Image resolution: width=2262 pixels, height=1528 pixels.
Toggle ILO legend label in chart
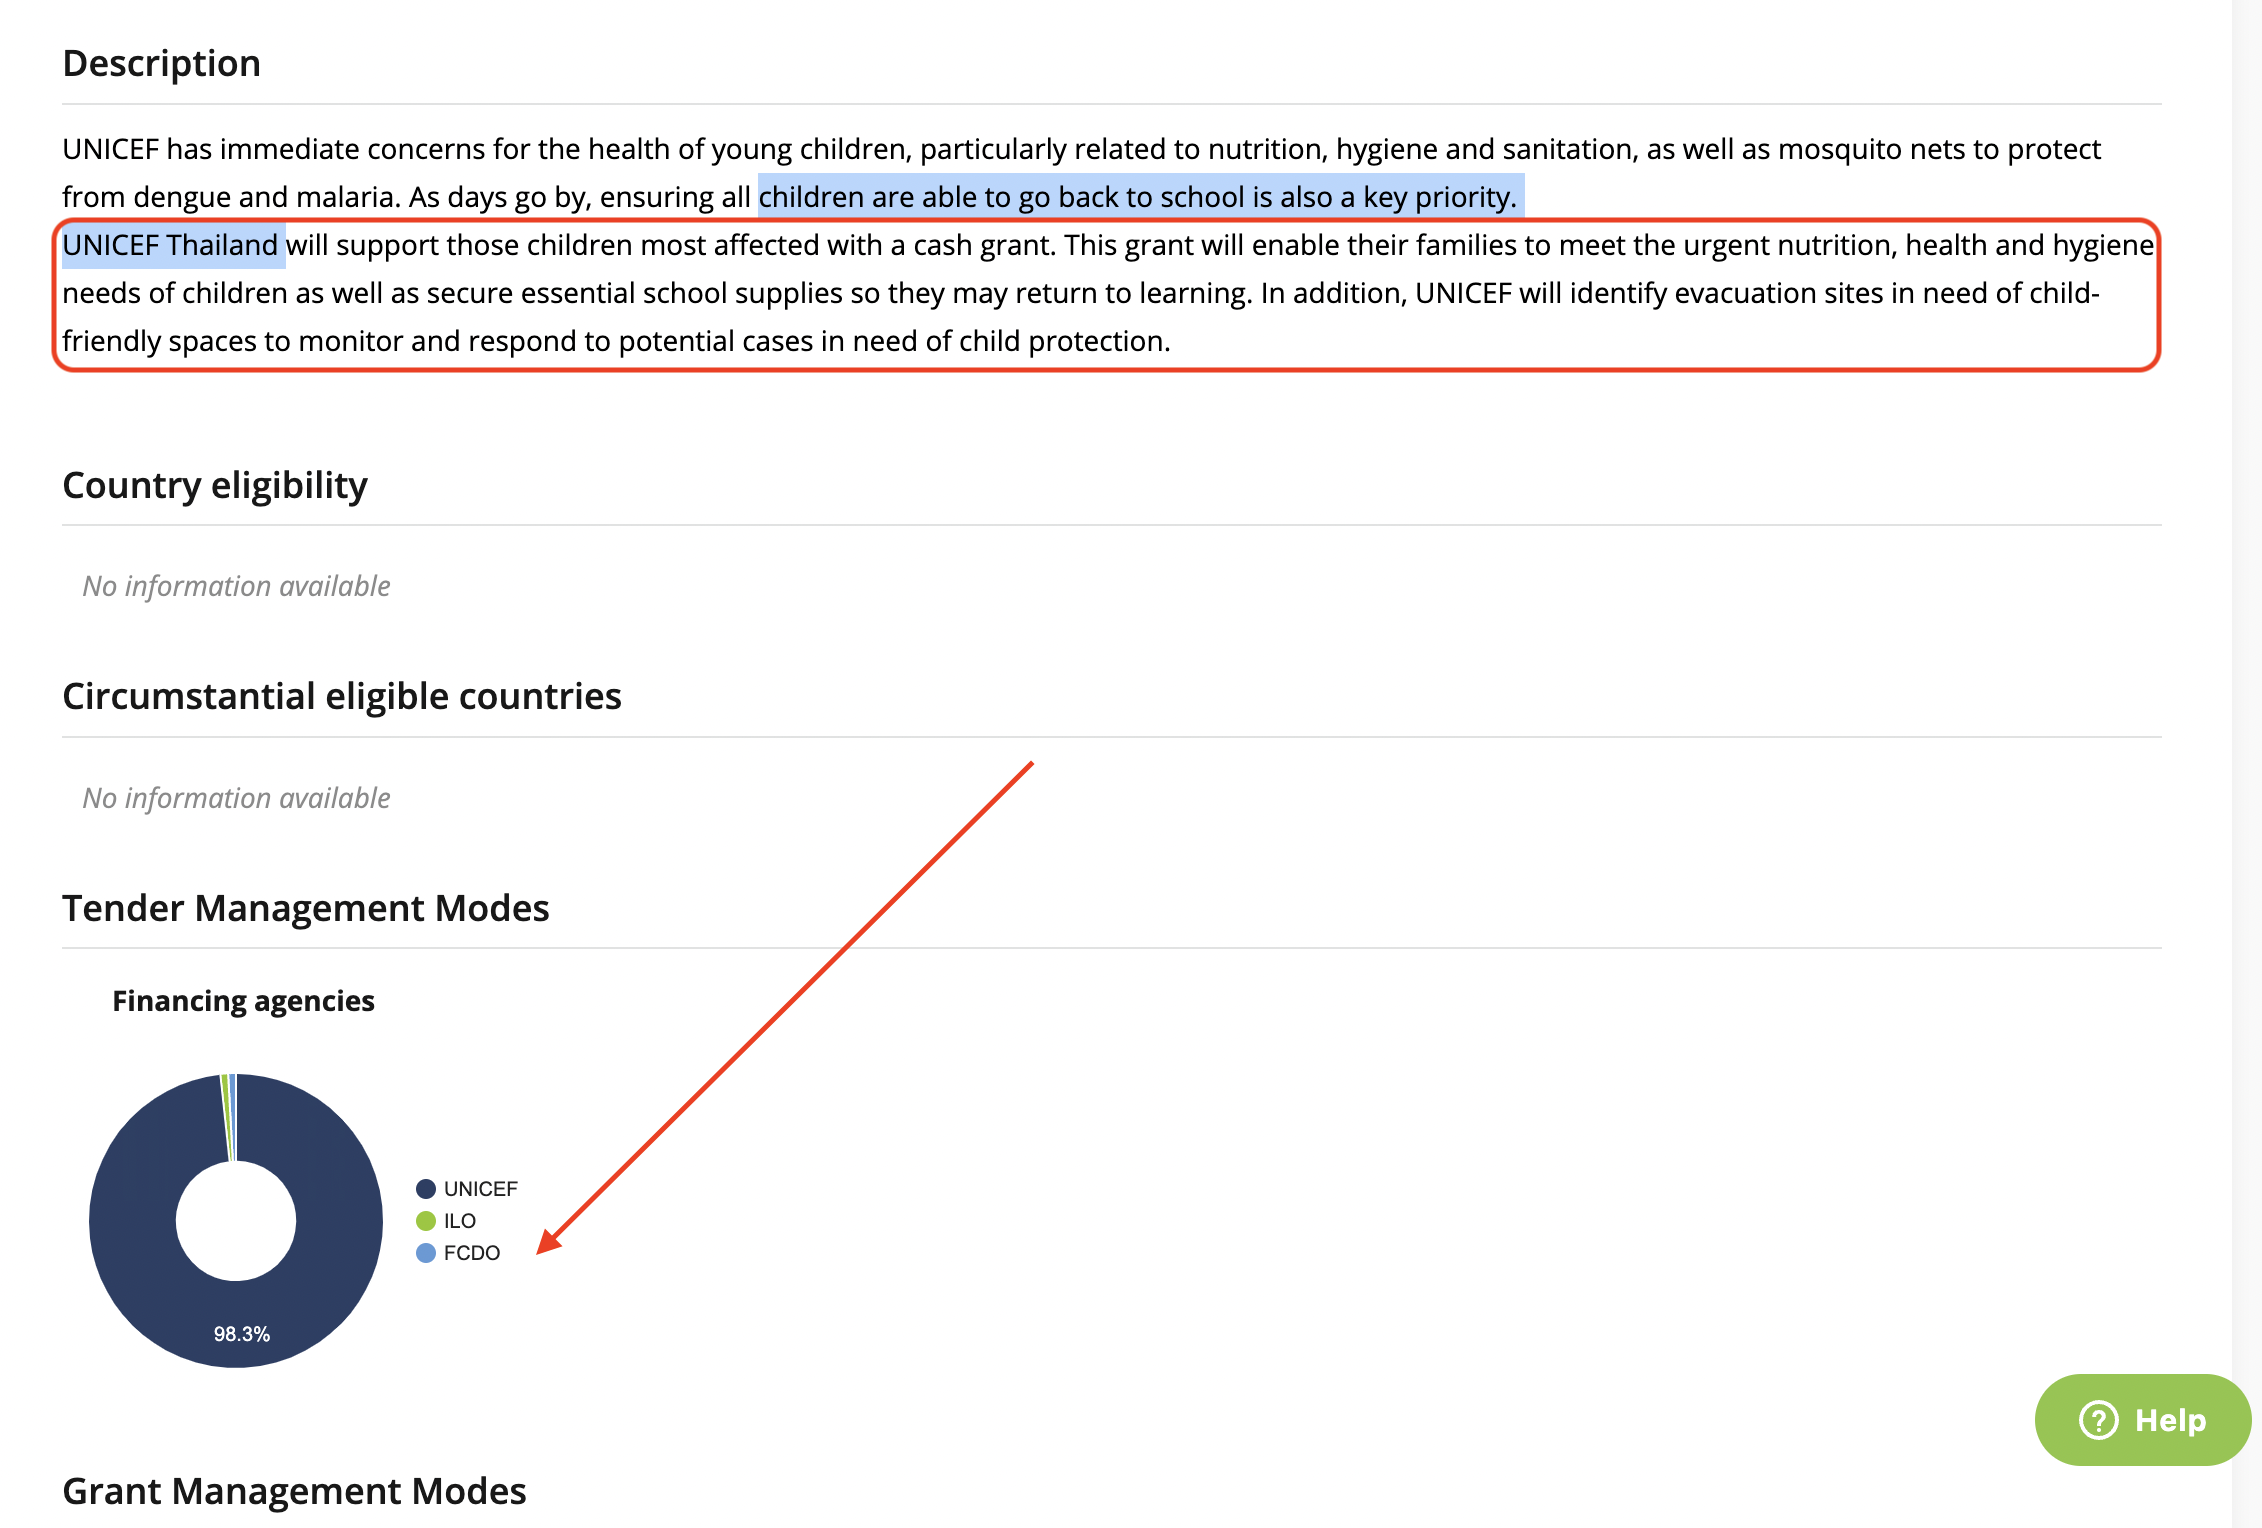tap(459, 1220)
